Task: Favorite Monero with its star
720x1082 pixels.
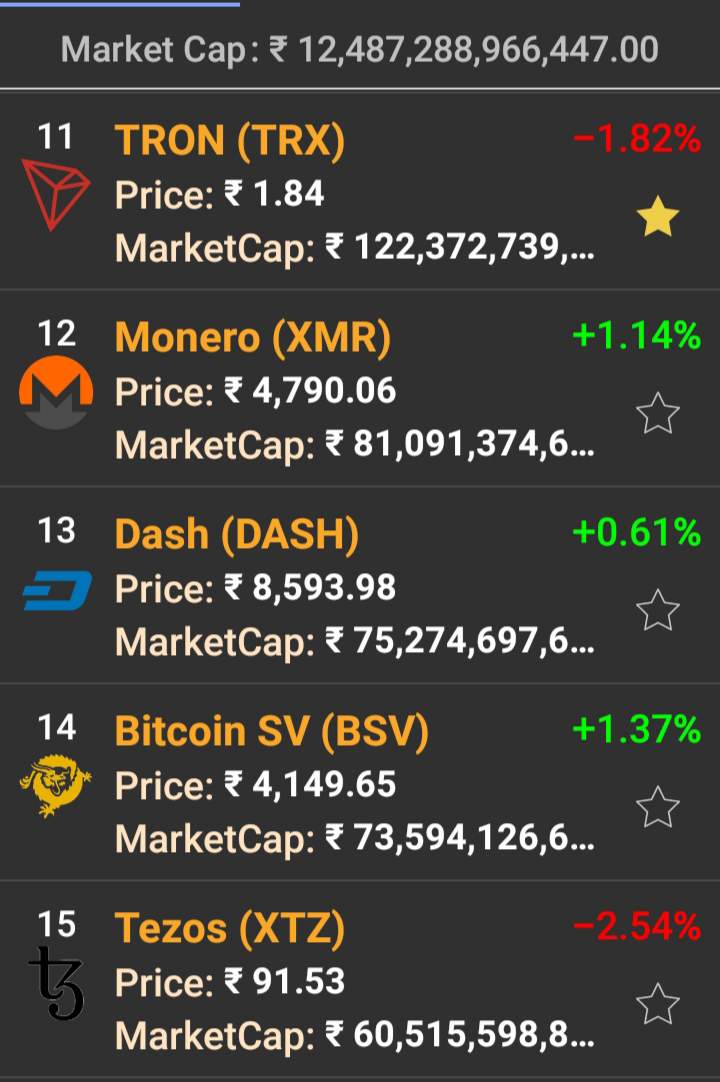Action: coord(658,413)
